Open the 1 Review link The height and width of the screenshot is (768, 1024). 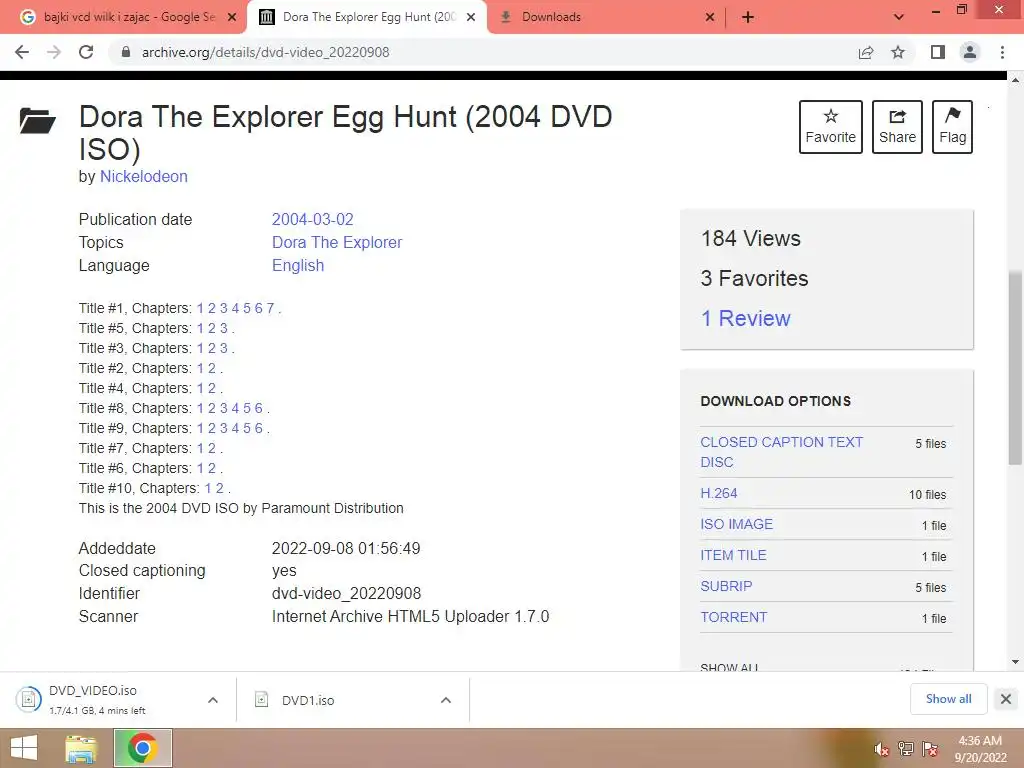point(745,318)
